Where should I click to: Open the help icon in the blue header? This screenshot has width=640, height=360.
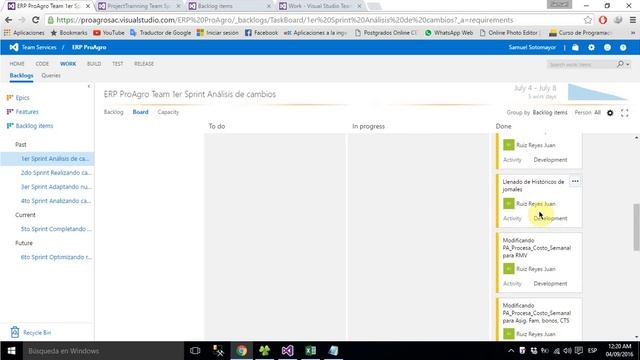point(623,47)
